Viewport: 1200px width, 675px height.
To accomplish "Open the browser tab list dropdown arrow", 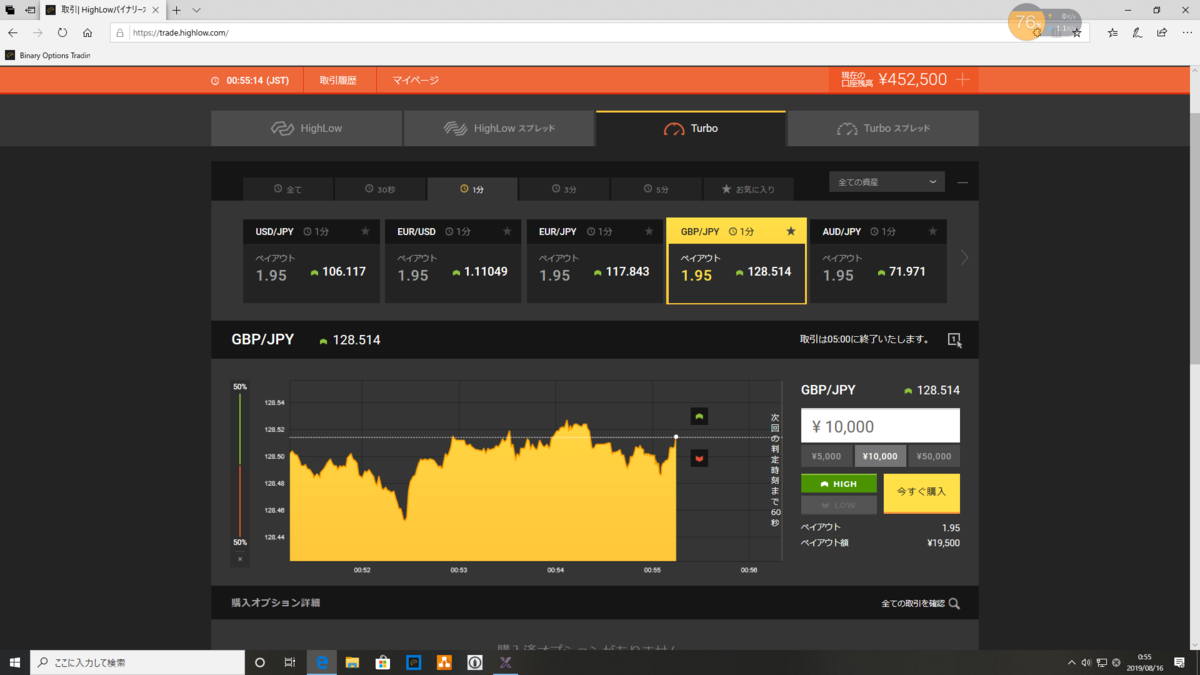I will [x=196, y=10].
